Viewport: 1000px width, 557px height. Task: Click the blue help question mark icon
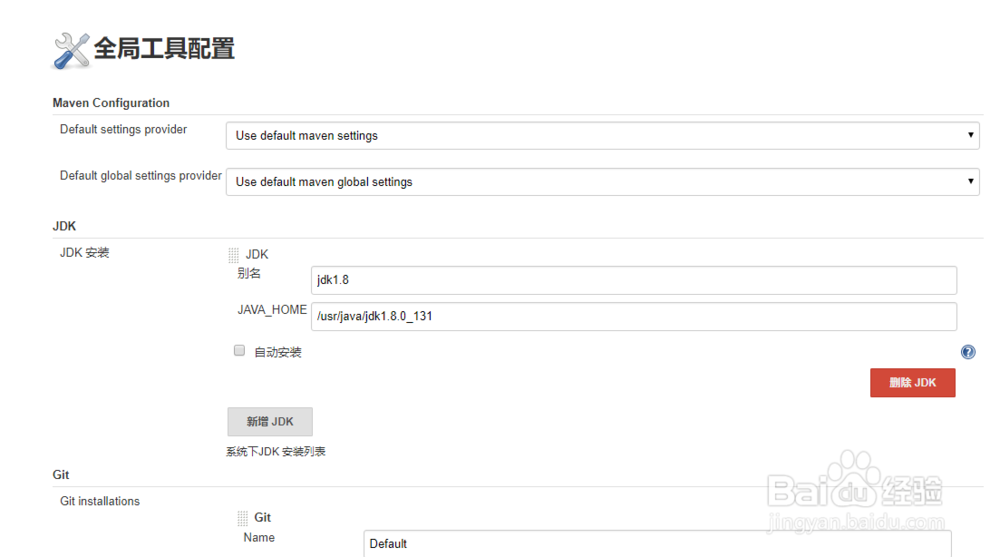967,352
